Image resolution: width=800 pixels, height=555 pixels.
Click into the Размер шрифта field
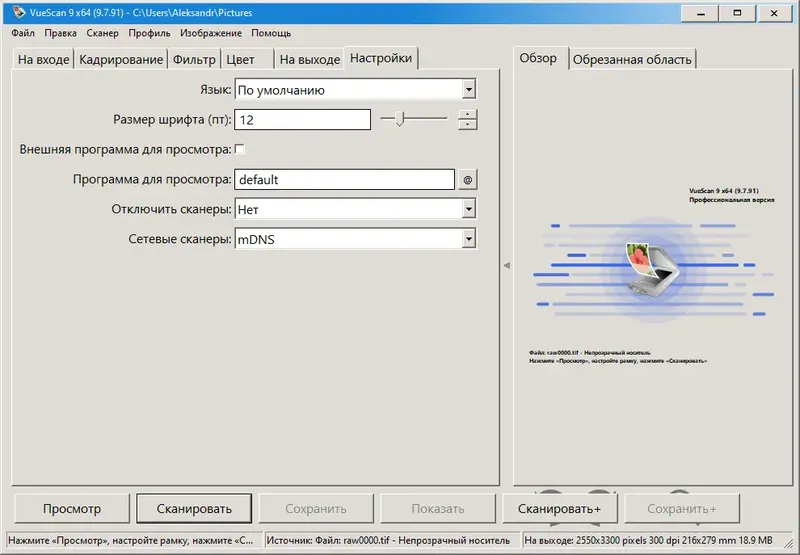pos(303,120)
